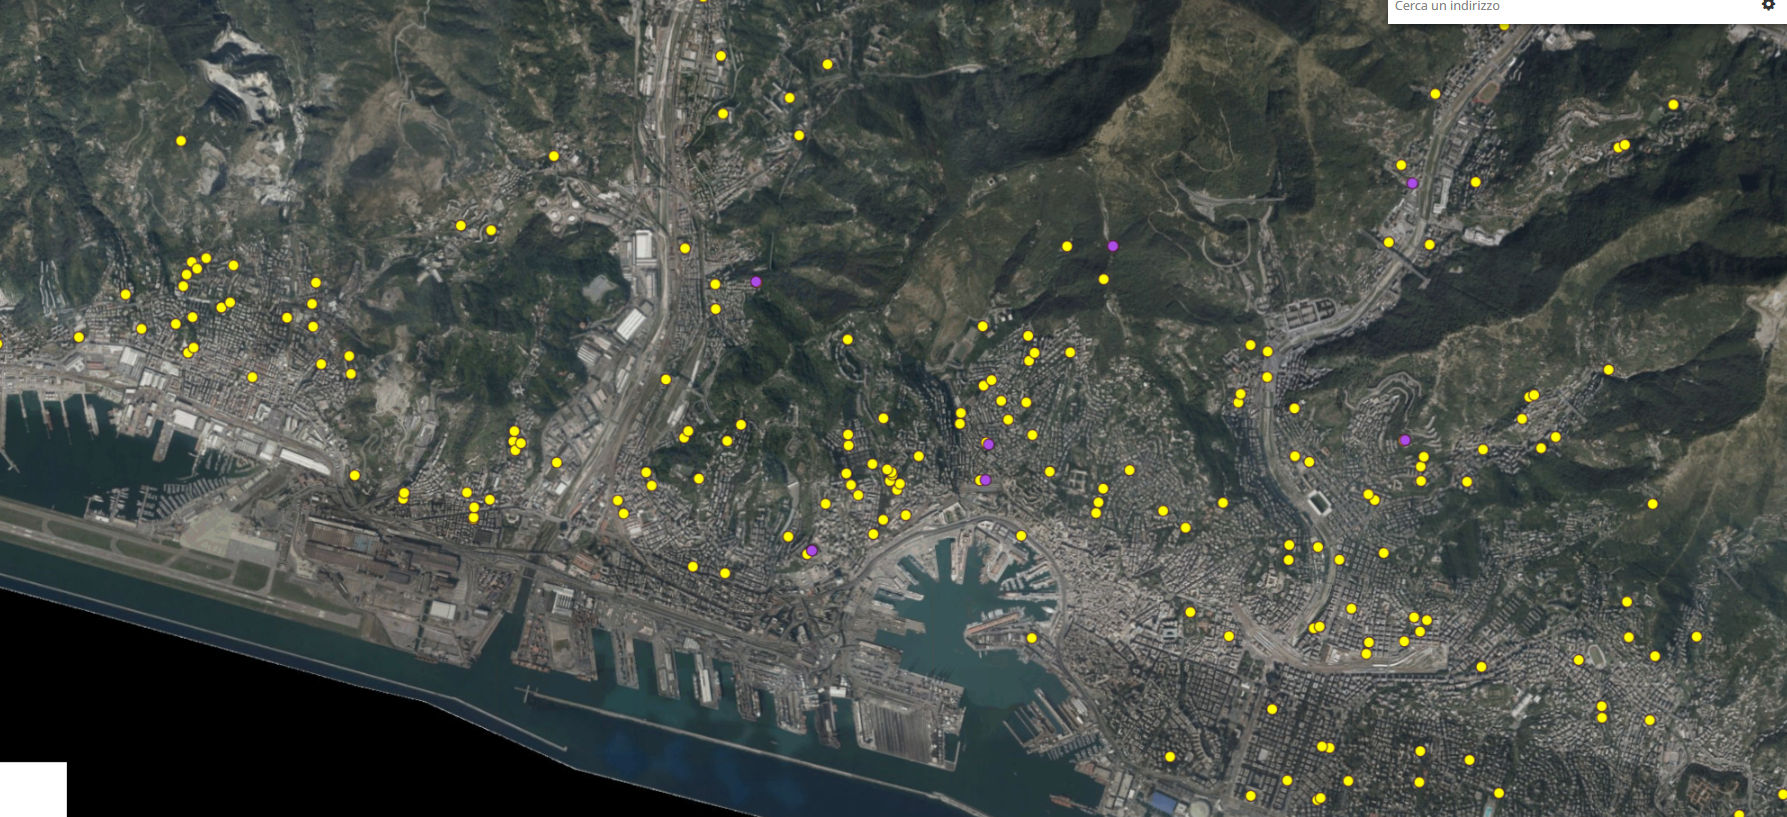
Task: Click yellow marker just above top-right purple marker
Action: pyautogui.click(x=1401, y=165)
